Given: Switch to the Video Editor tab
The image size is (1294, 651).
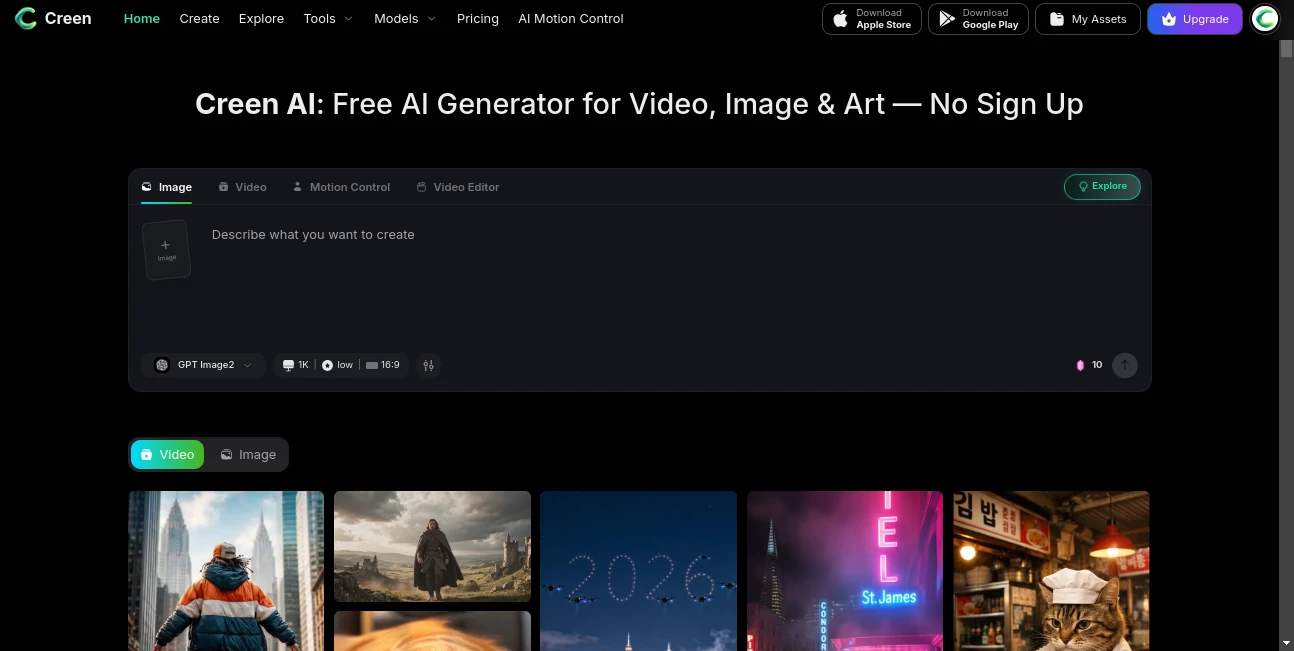Looking at the screenshot, I should 458,187.
